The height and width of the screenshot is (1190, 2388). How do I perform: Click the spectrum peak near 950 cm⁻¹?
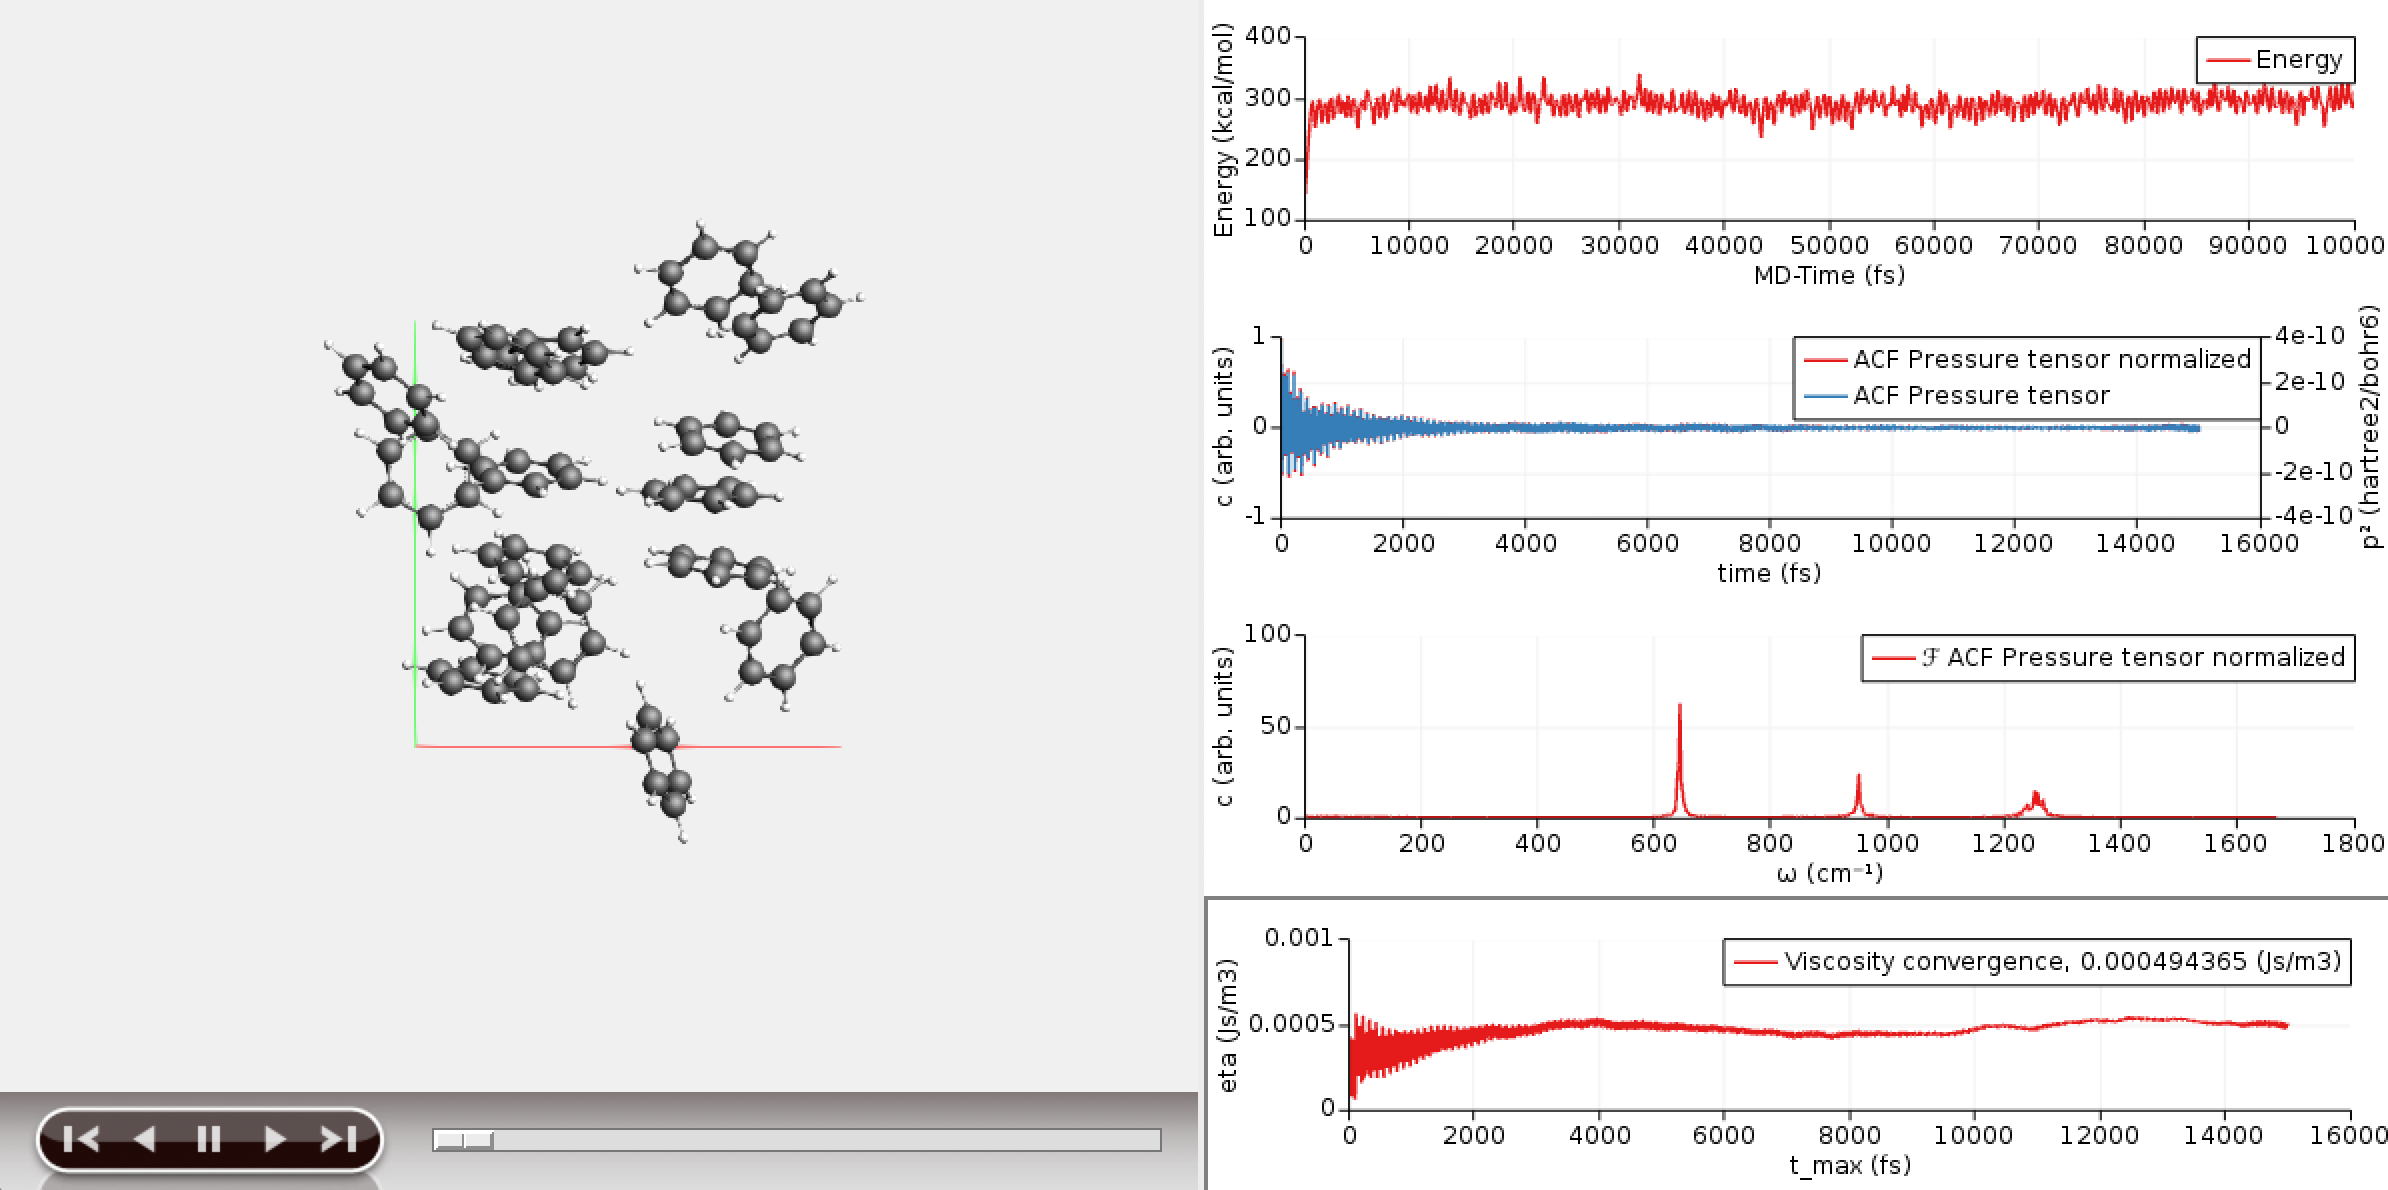1858,795
